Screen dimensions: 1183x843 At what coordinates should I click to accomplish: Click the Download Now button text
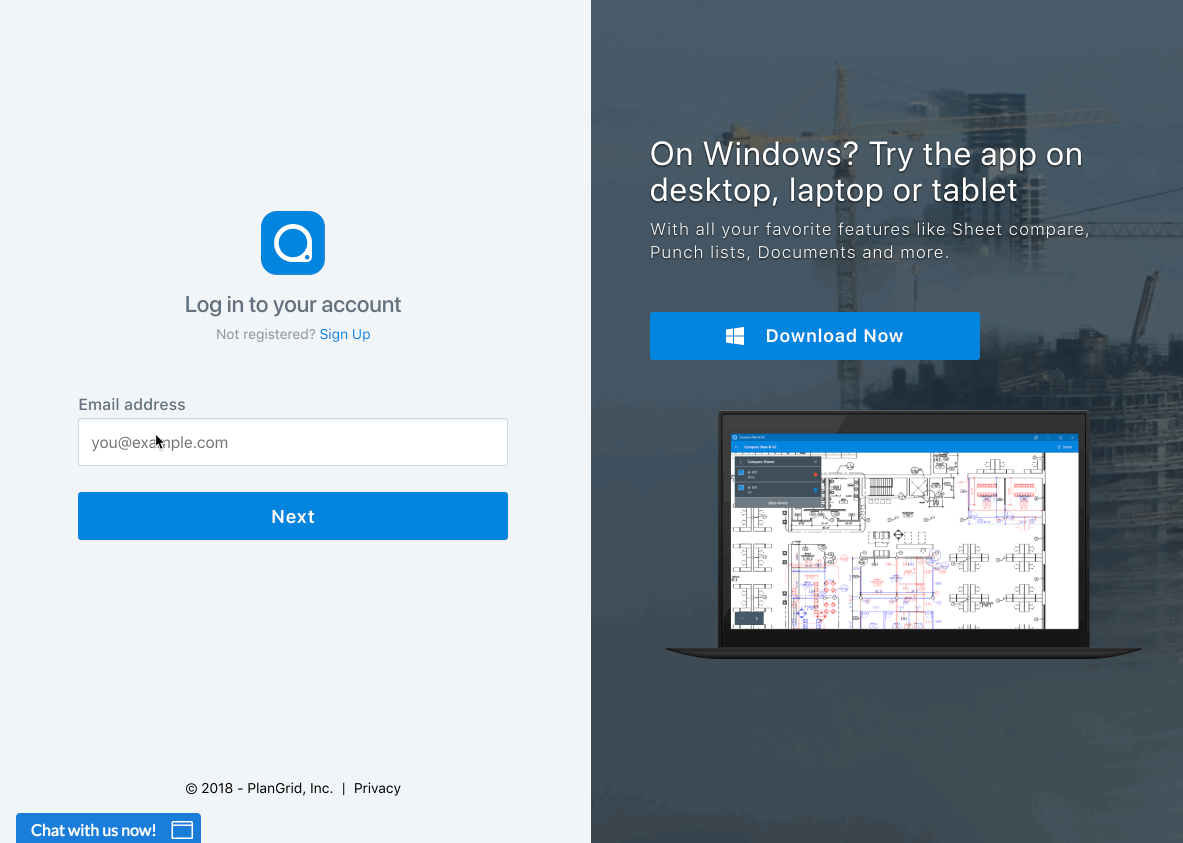[834, 336]
